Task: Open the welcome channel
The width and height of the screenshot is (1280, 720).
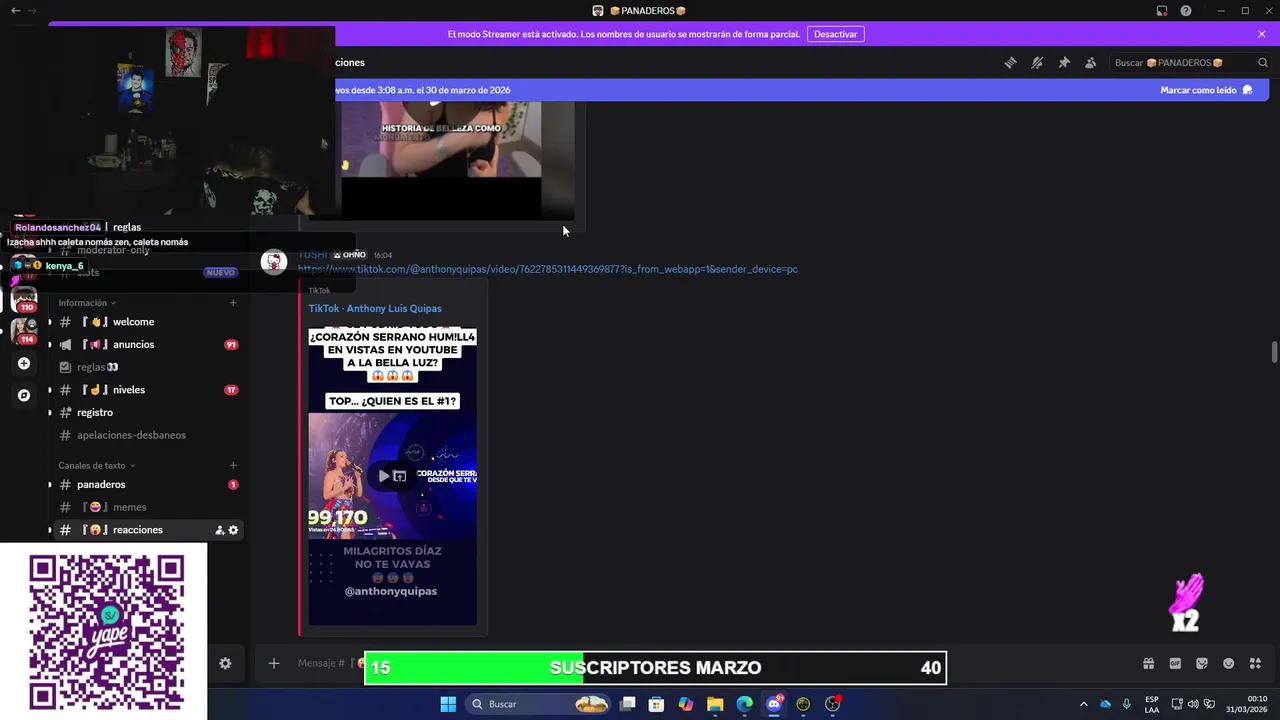Action: tap(146, 322)
